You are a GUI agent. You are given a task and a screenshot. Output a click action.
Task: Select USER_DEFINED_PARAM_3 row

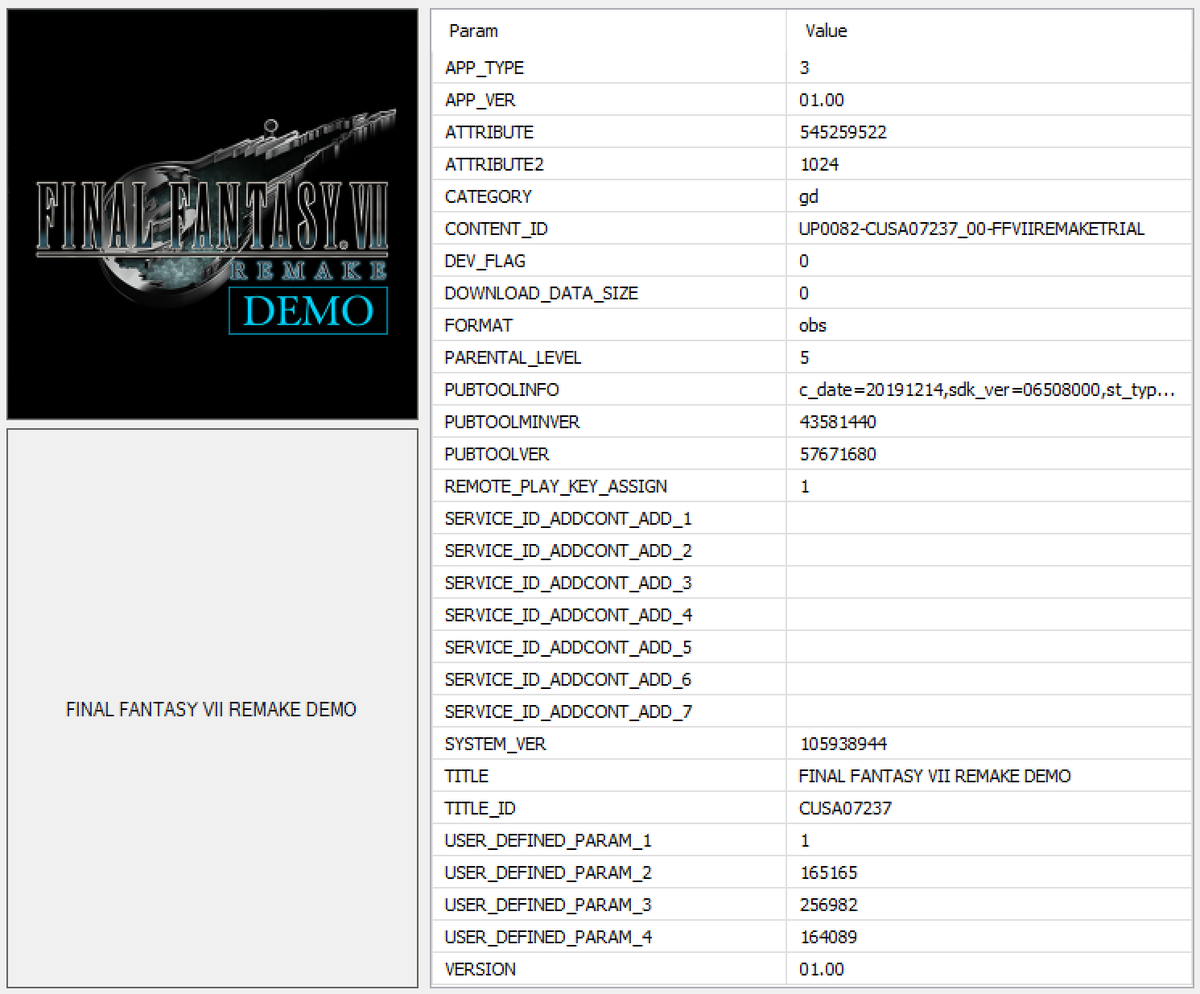pyautogui.click(x=812, y=905)
